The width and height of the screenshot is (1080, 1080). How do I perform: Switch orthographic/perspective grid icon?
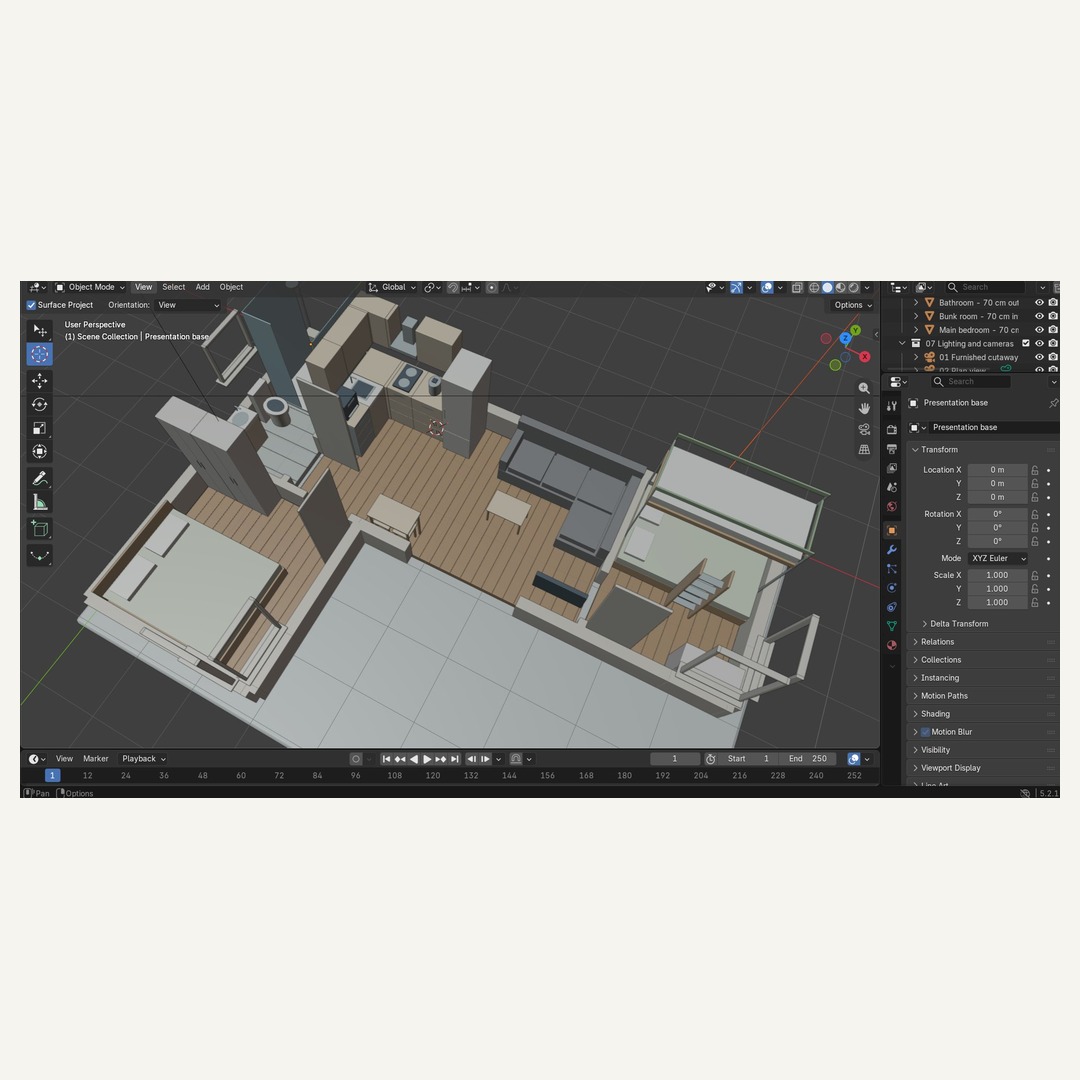864,449
